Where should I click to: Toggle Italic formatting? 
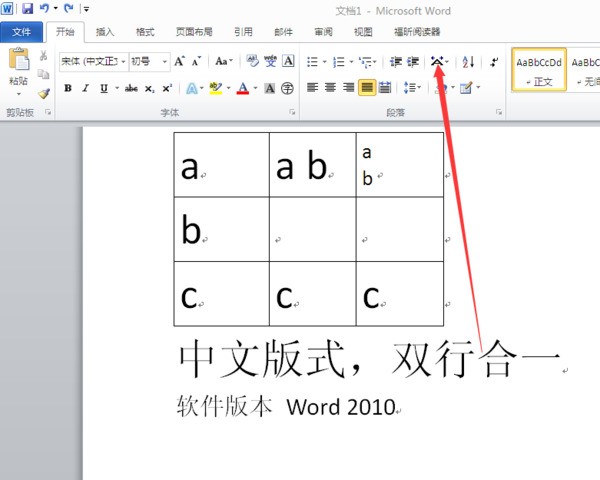click(86, 88)
